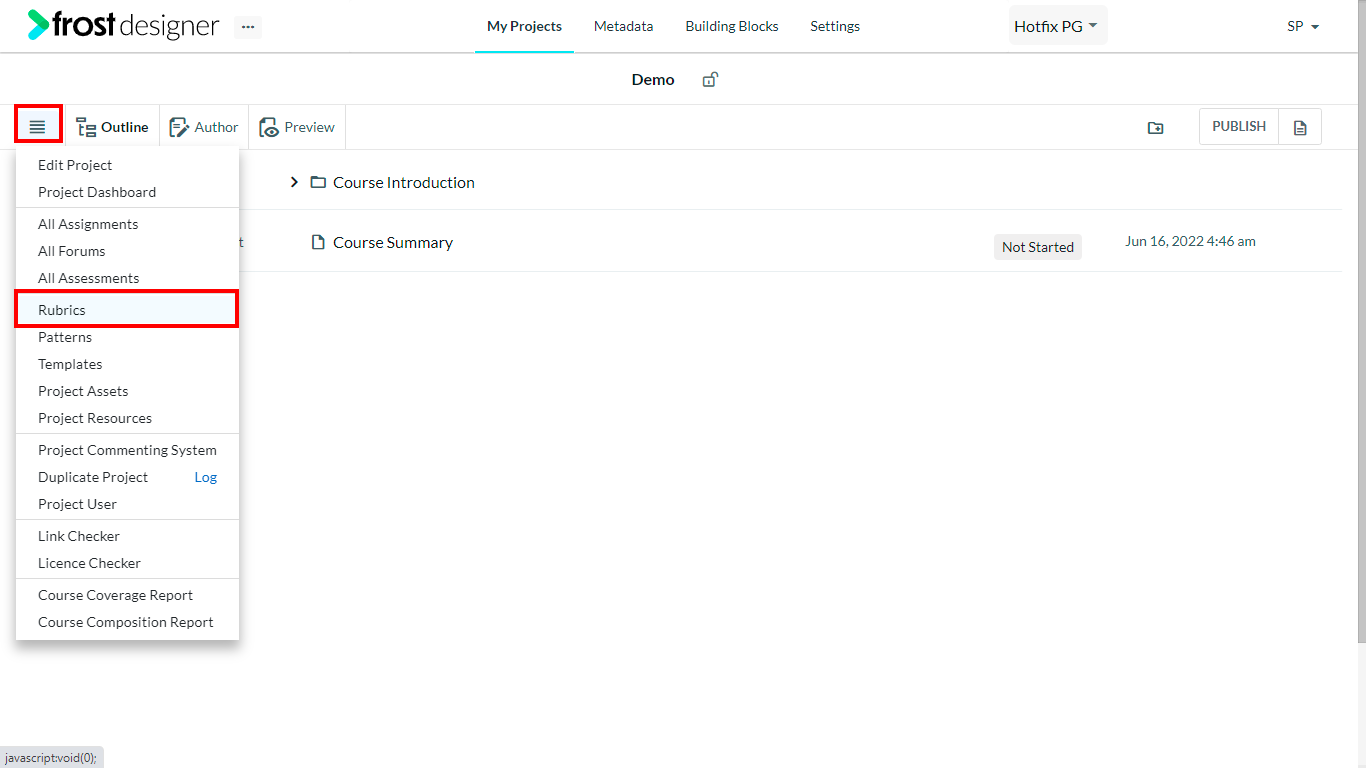This screenshot has width=1366, height=768.
Task: Open the SP user account dropdown
Action: click(x=1303, y=26)
